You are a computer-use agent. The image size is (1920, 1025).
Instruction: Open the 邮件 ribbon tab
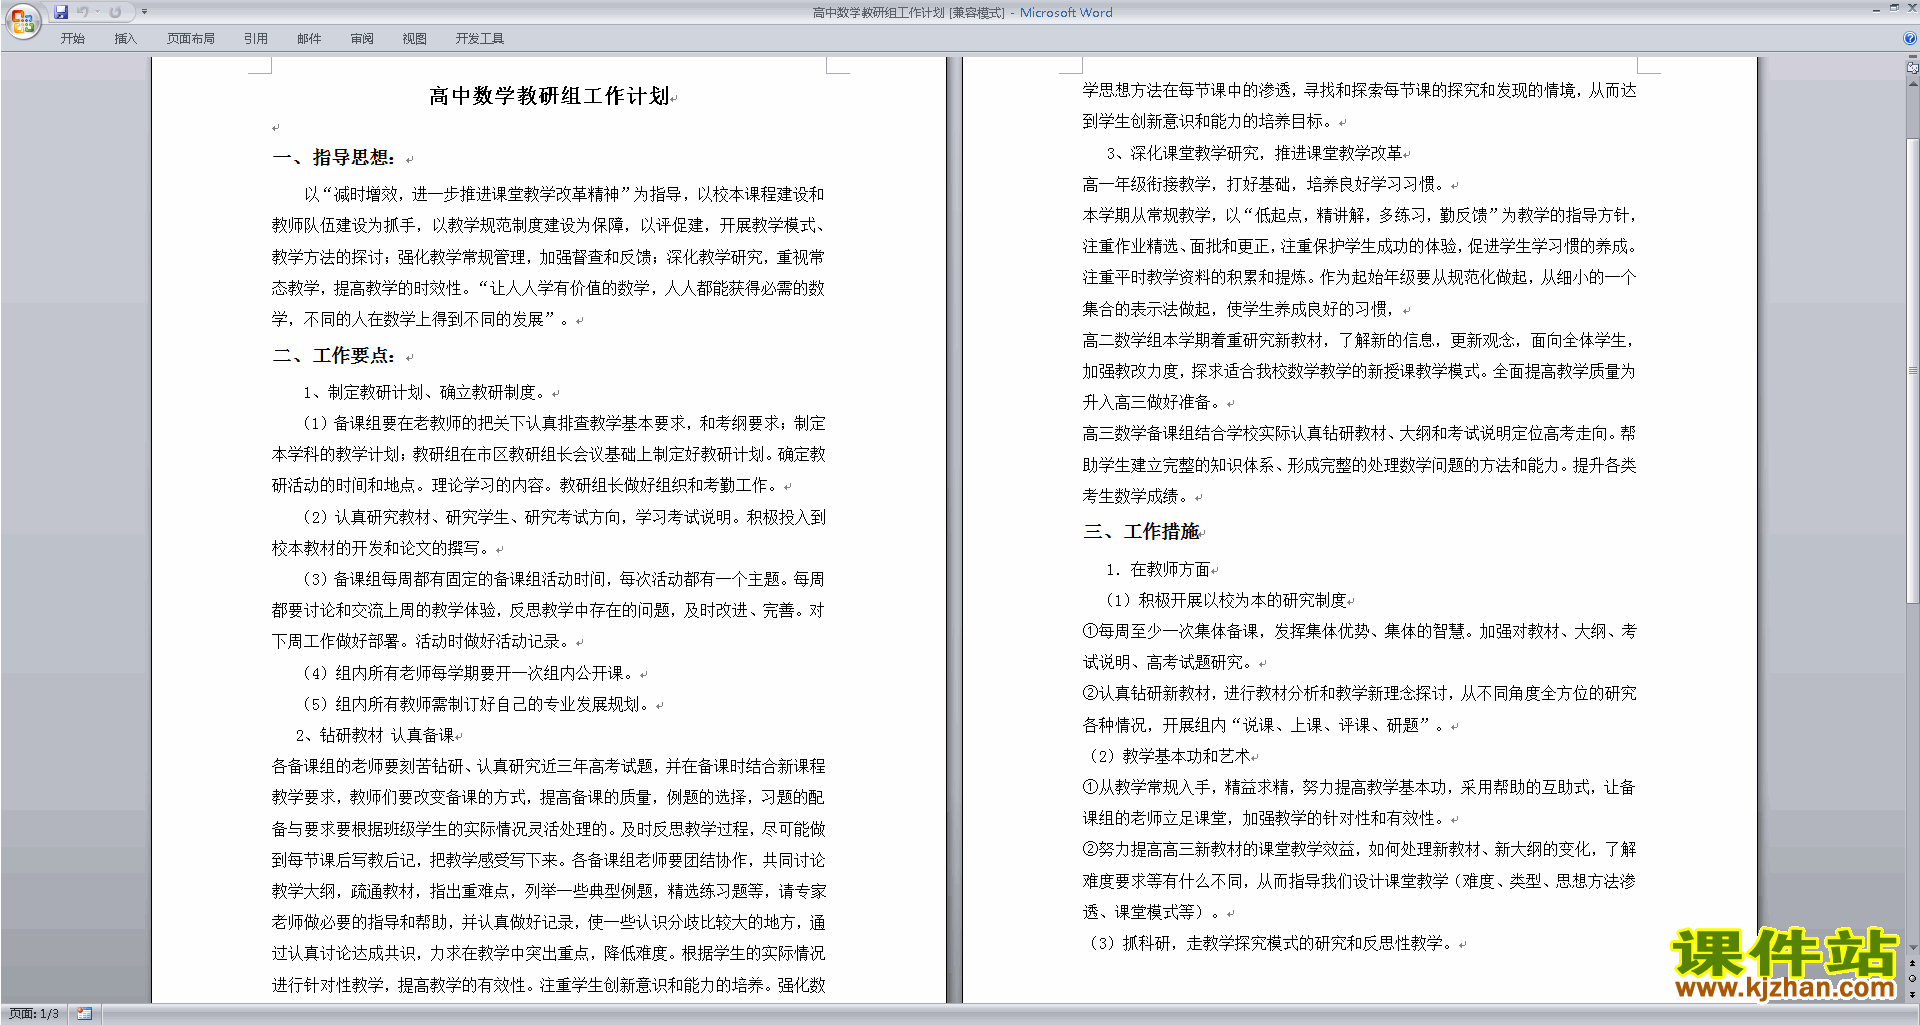pyautogui.click(x=309, y=39)
